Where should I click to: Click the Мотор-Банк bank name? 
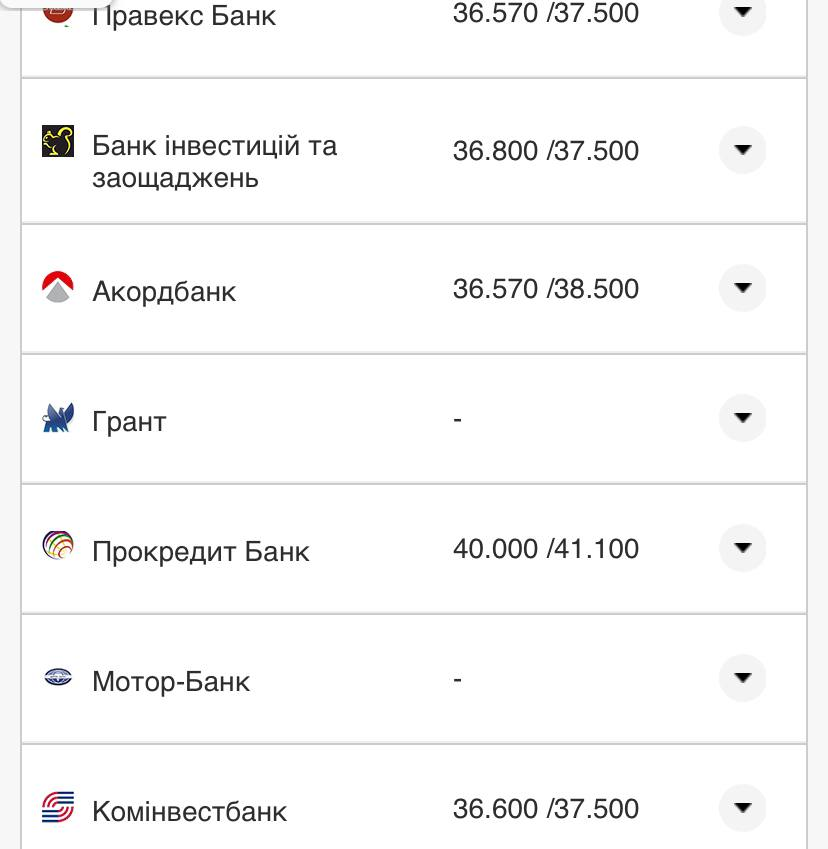click(171, 682)
